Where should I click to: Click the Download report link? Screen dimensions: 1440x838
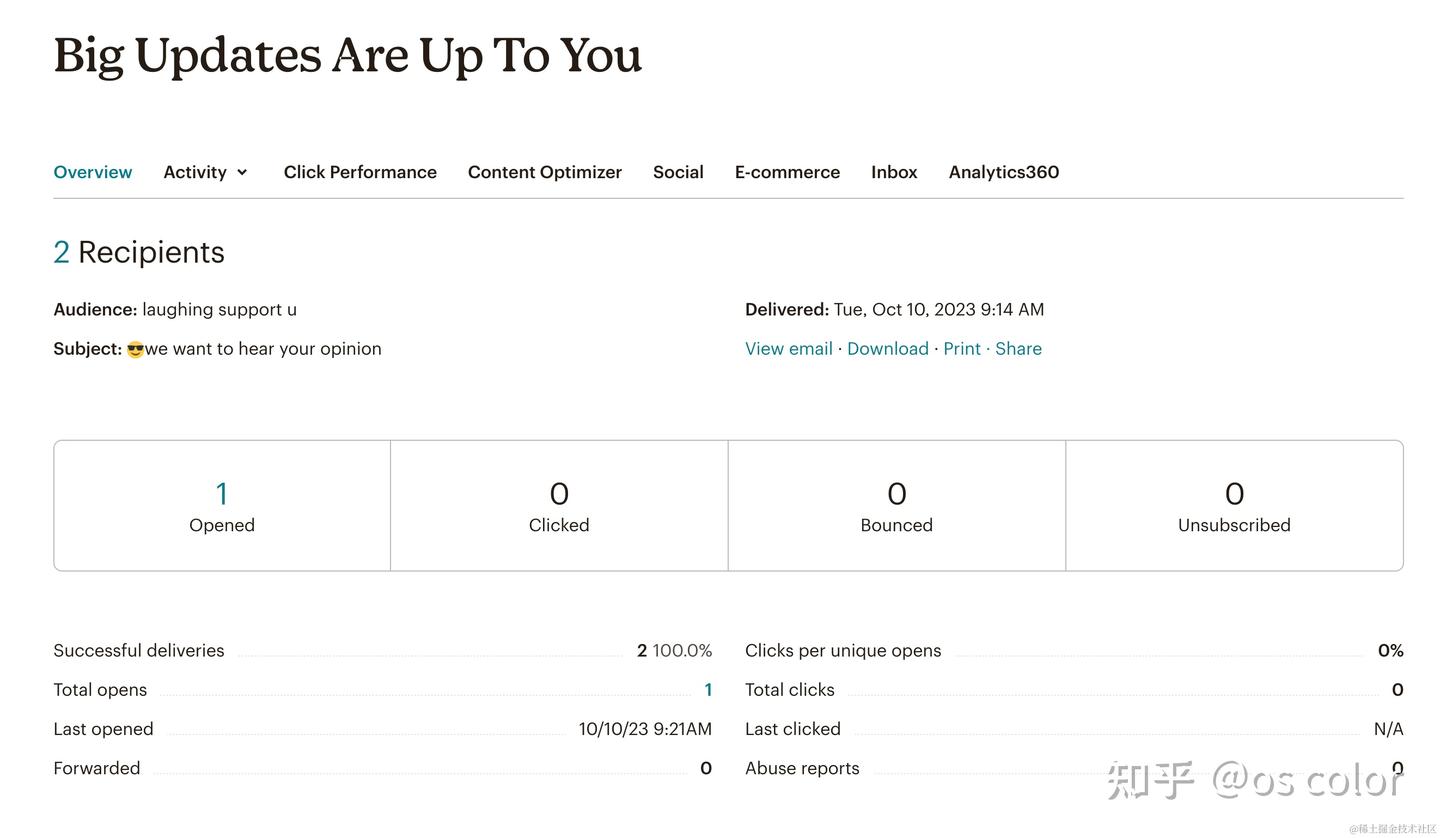click(887, 349)
